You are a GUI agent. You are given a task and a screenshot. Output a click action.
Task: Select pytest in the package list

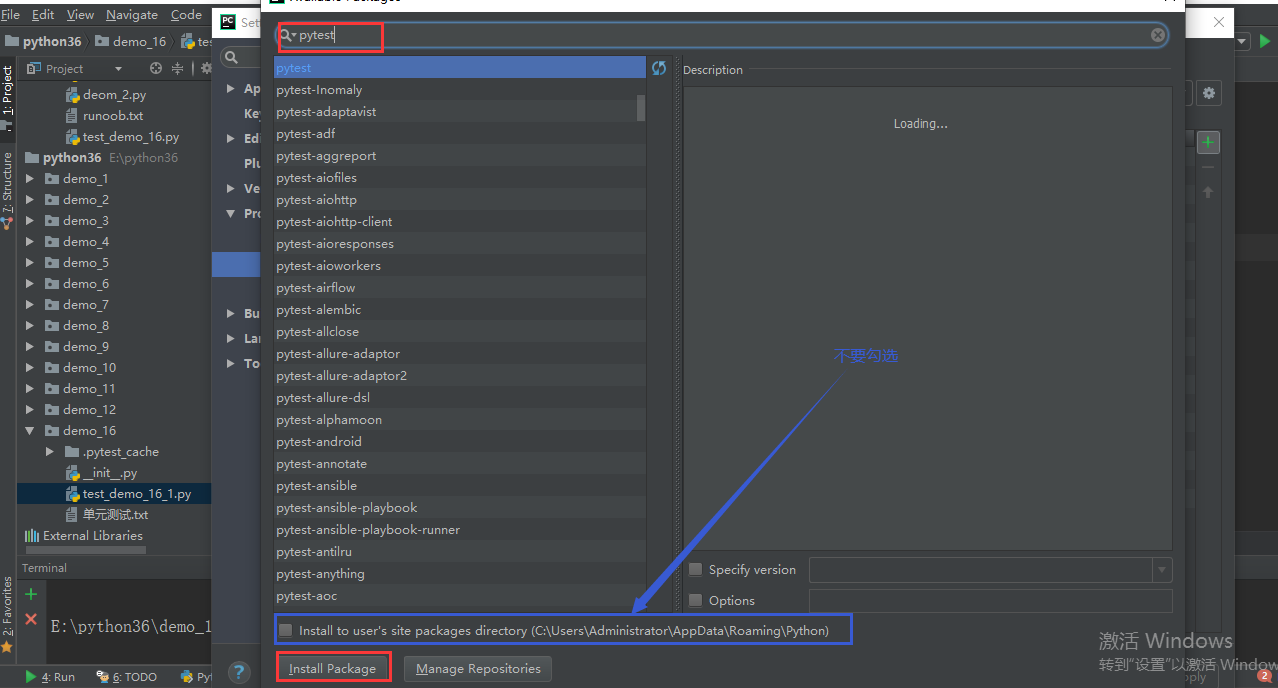[x=460, y=68]
